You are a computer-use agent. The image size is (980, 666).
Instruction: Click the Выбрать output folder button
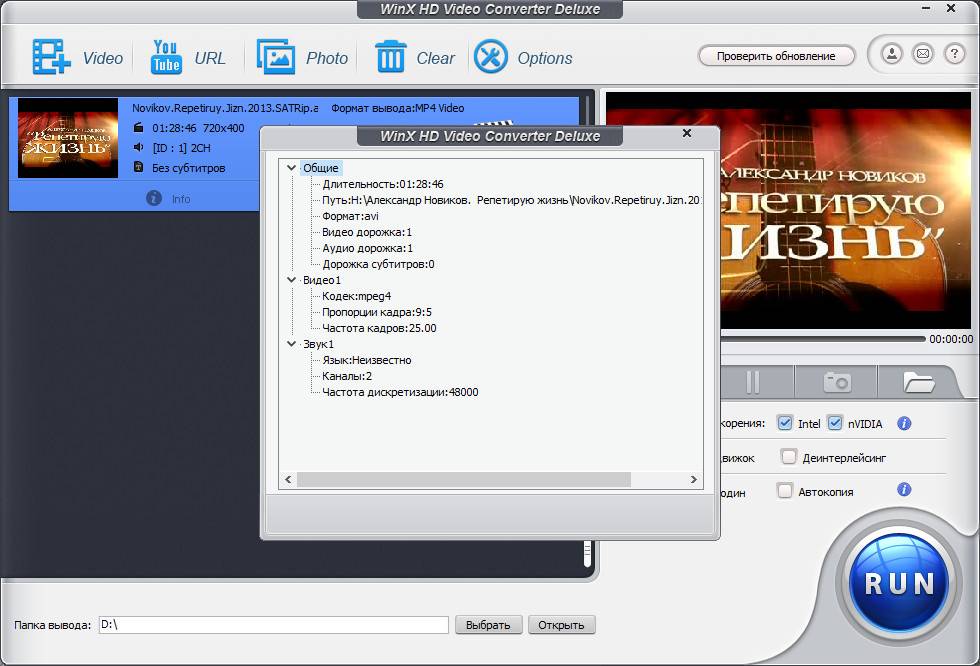(488, 625)
